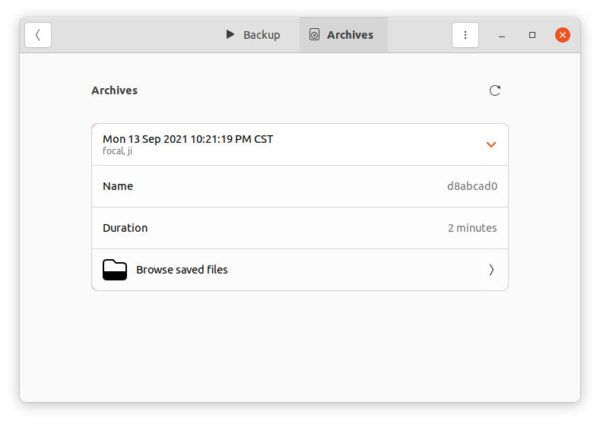This screenshot has height=424, width=600.
Task: Open the three-dot main menu
Action: click(x=465, y=35)
